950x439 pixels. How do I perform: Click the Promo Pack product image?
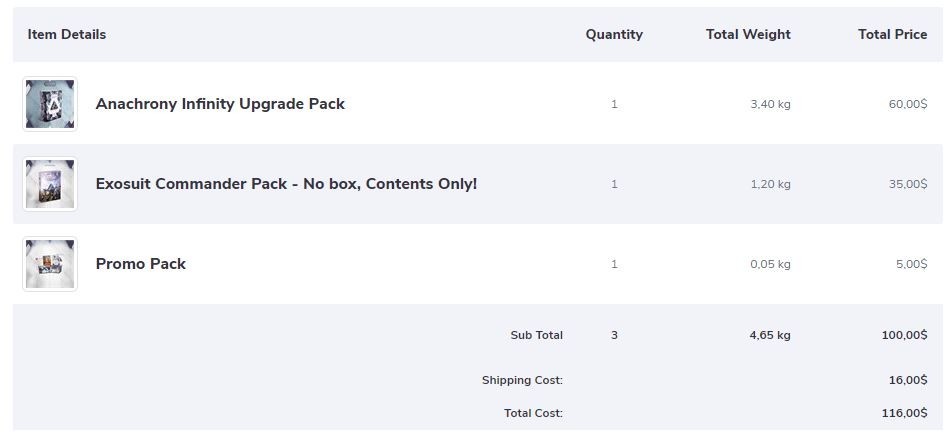coord(50,264)
